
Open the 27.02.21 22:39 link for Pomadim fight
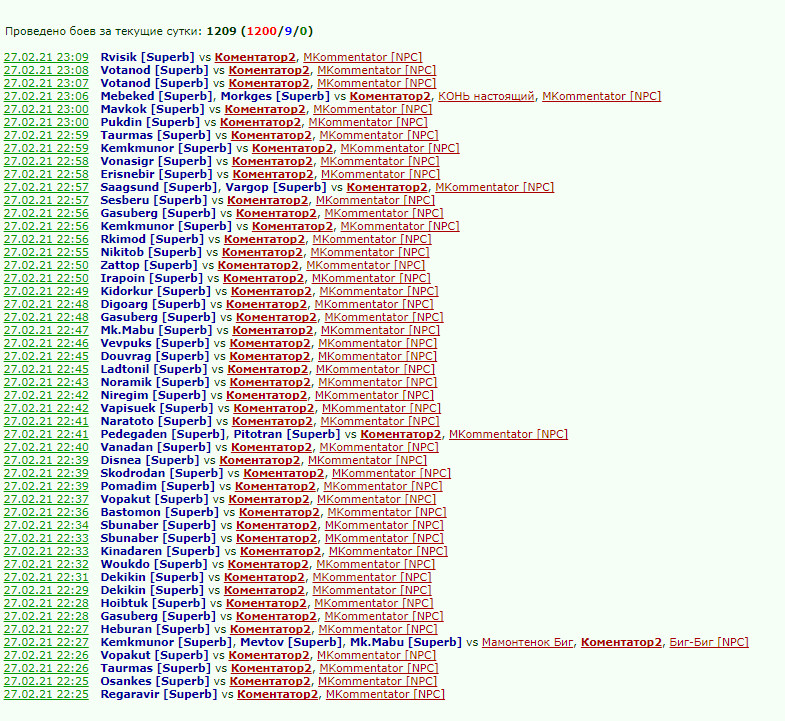46,487
